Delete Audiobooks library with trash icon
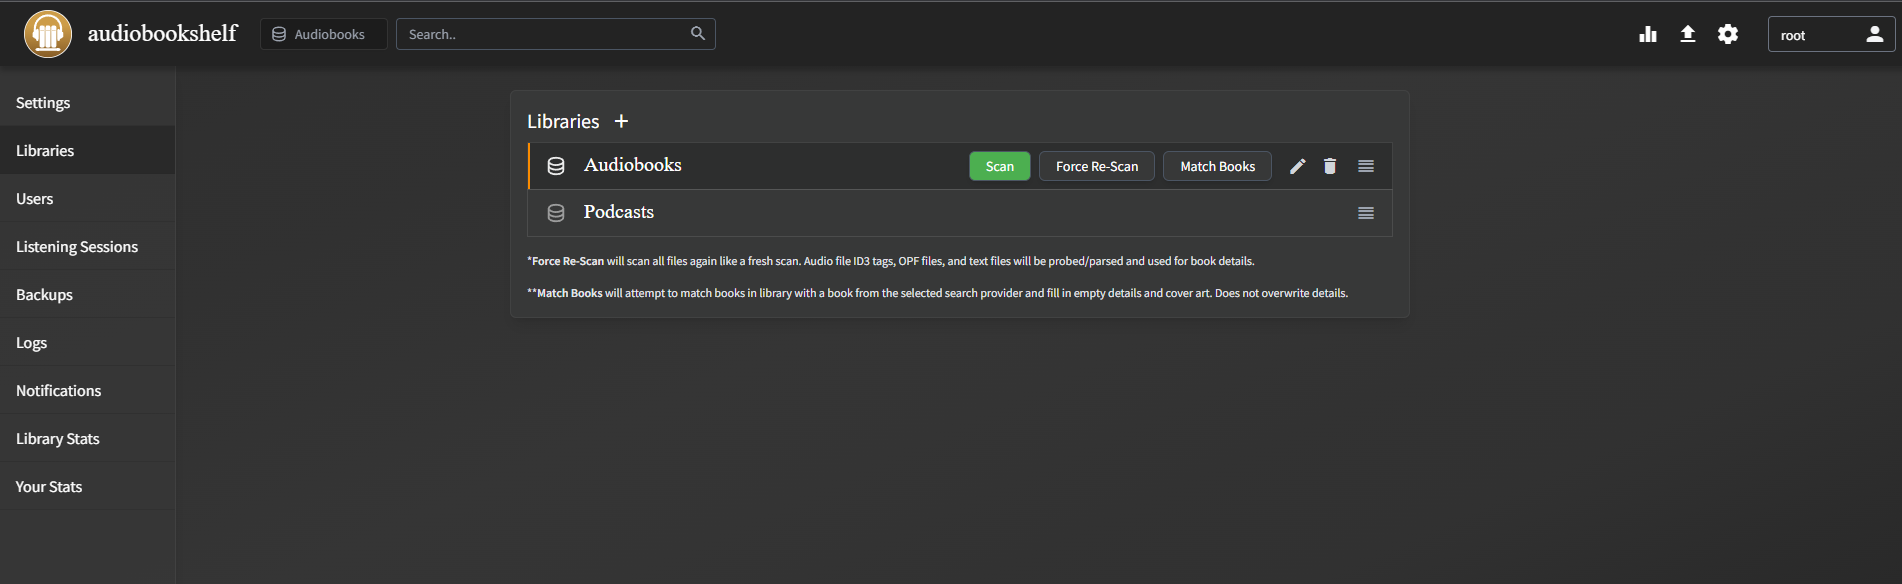This screenshot has width=1902, height=584. tap(1330, 167)
